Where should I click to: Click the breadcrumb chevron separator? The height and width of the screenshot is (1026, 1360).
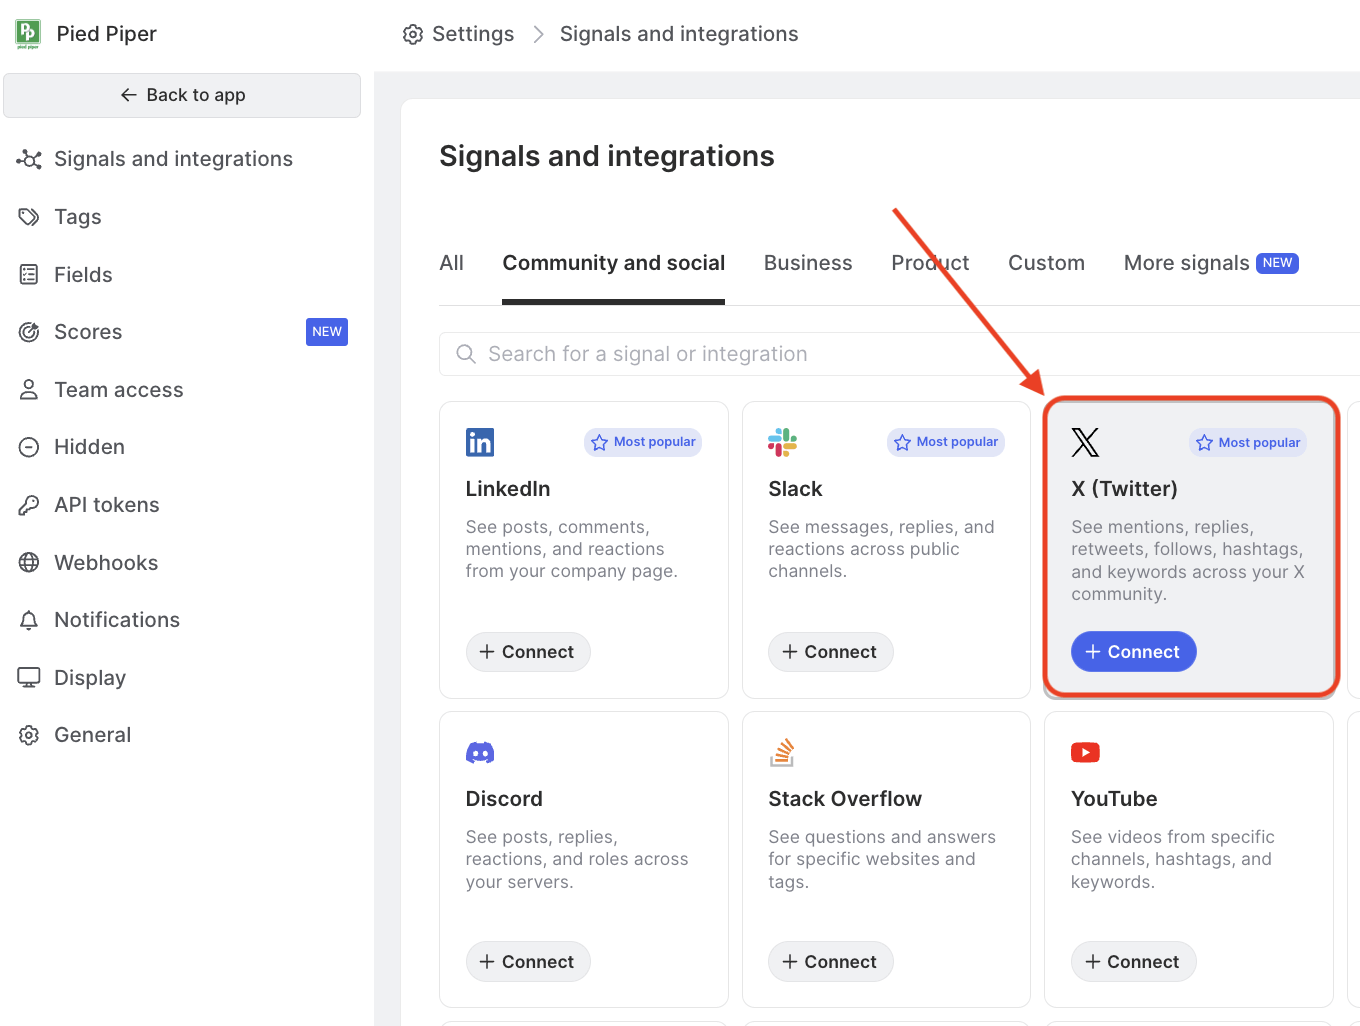538,34
